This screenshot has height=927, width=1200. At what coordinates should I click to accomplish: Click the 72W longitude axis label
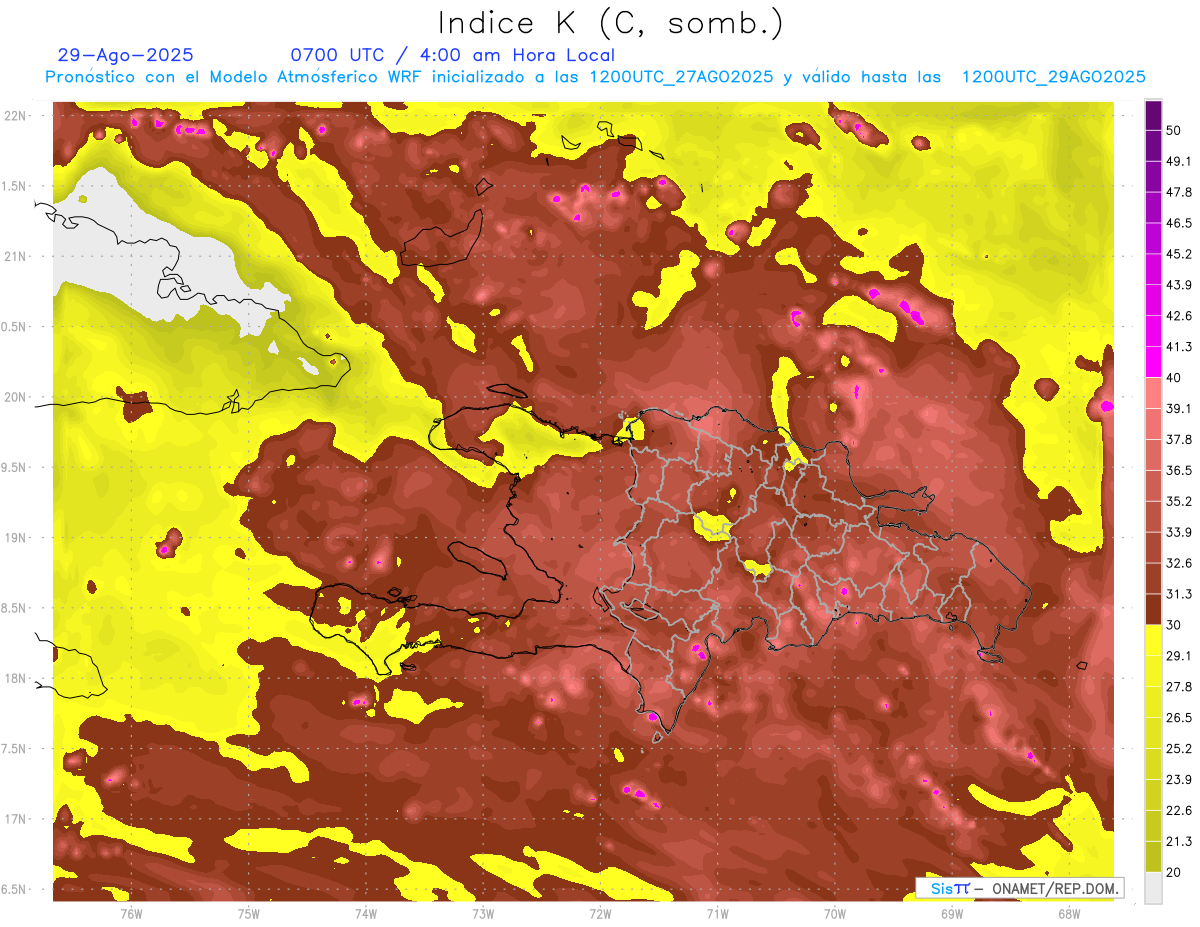[x=600, y=913]
